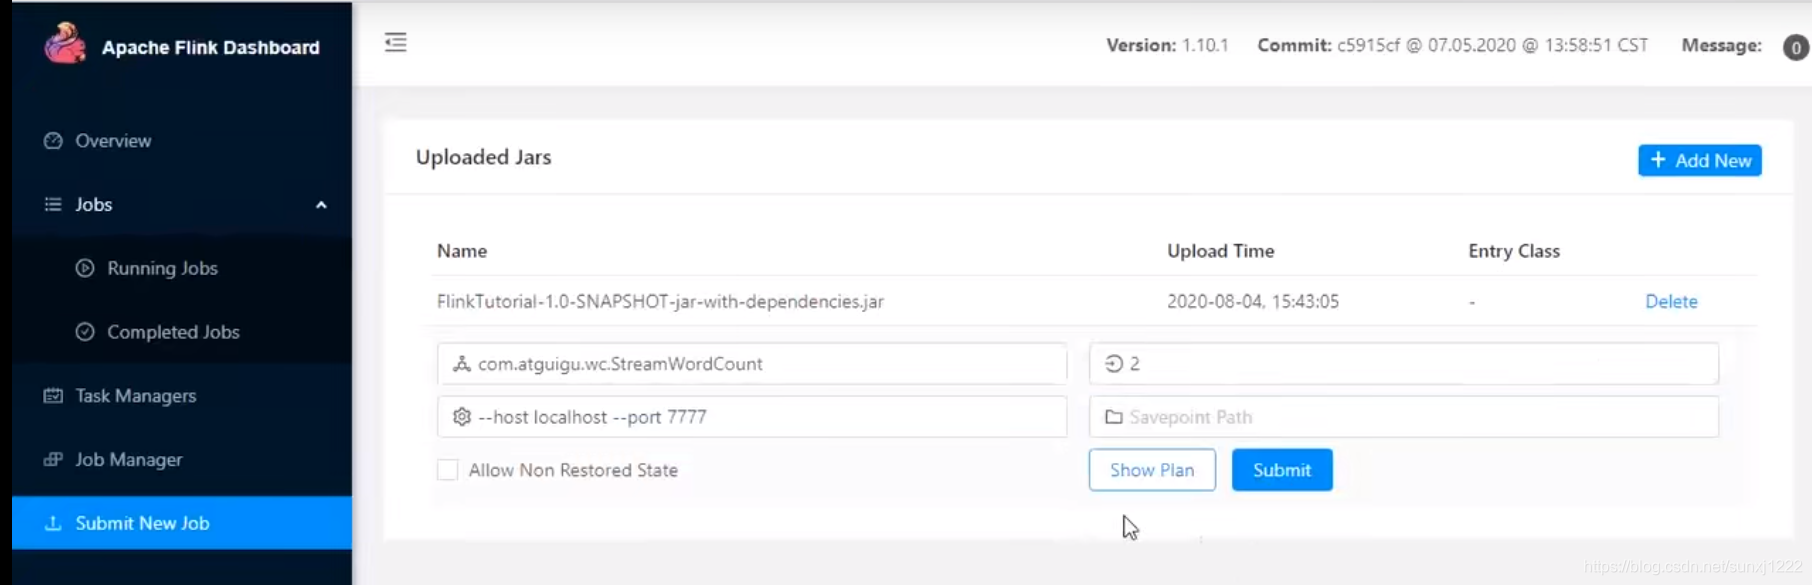Click the Show Plan button

pos(1152,470)
